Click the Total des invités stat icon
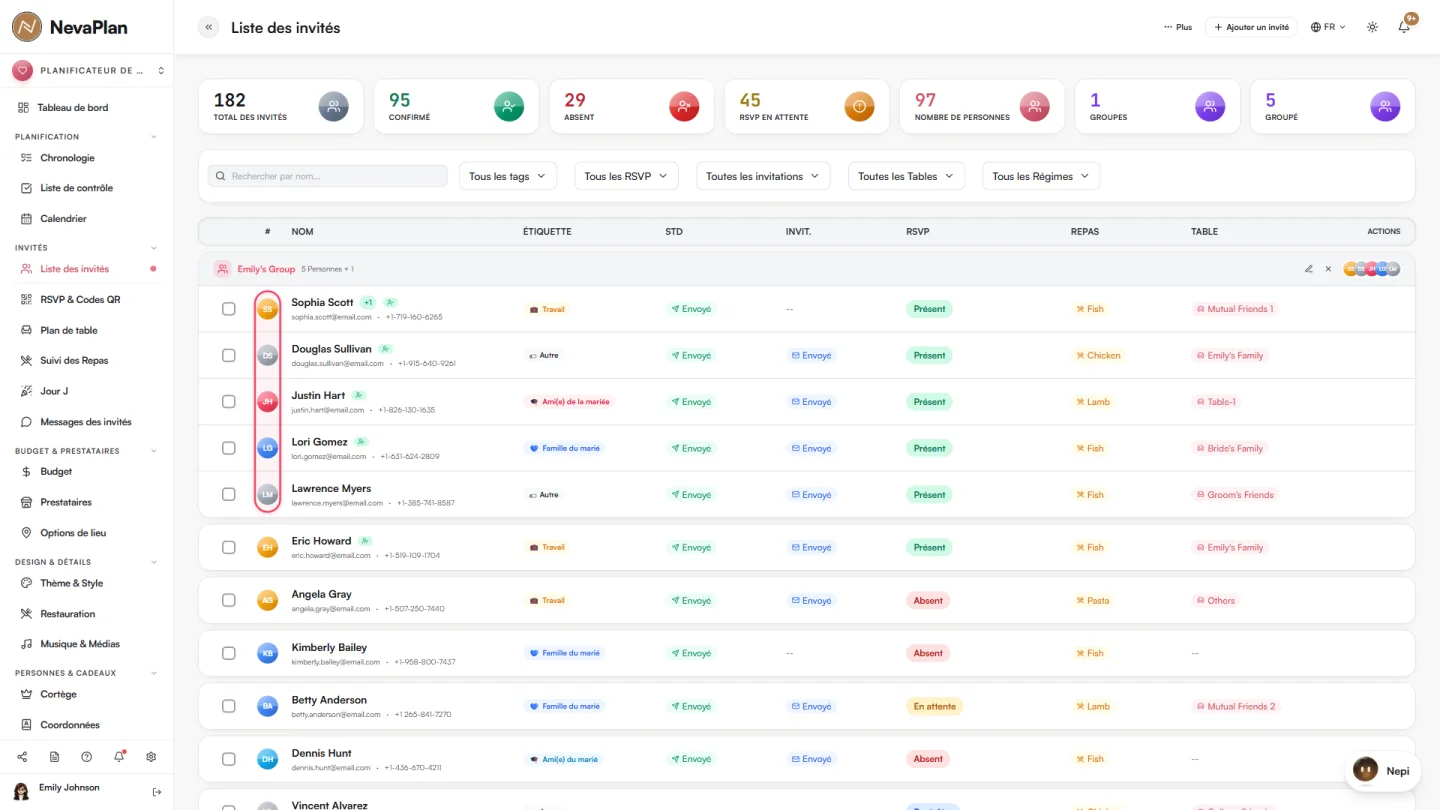 (x=333, y=106)
